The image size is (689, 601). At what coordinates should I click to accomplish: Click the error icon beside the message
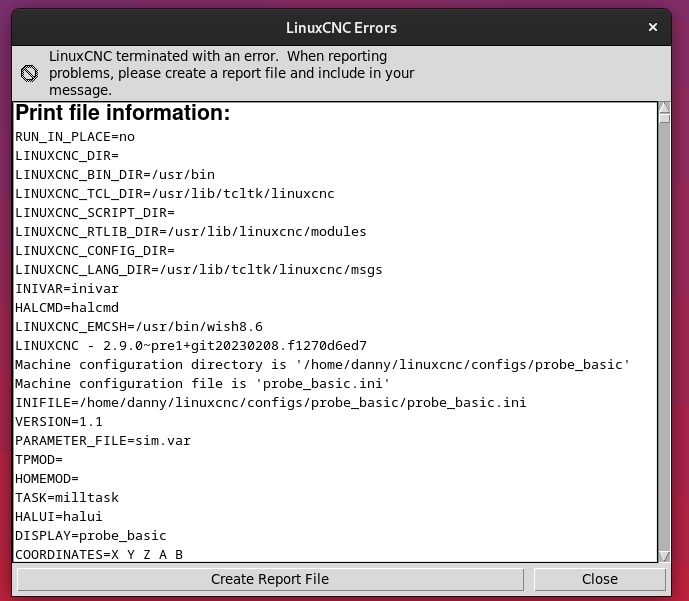click(x=29, y=73)
